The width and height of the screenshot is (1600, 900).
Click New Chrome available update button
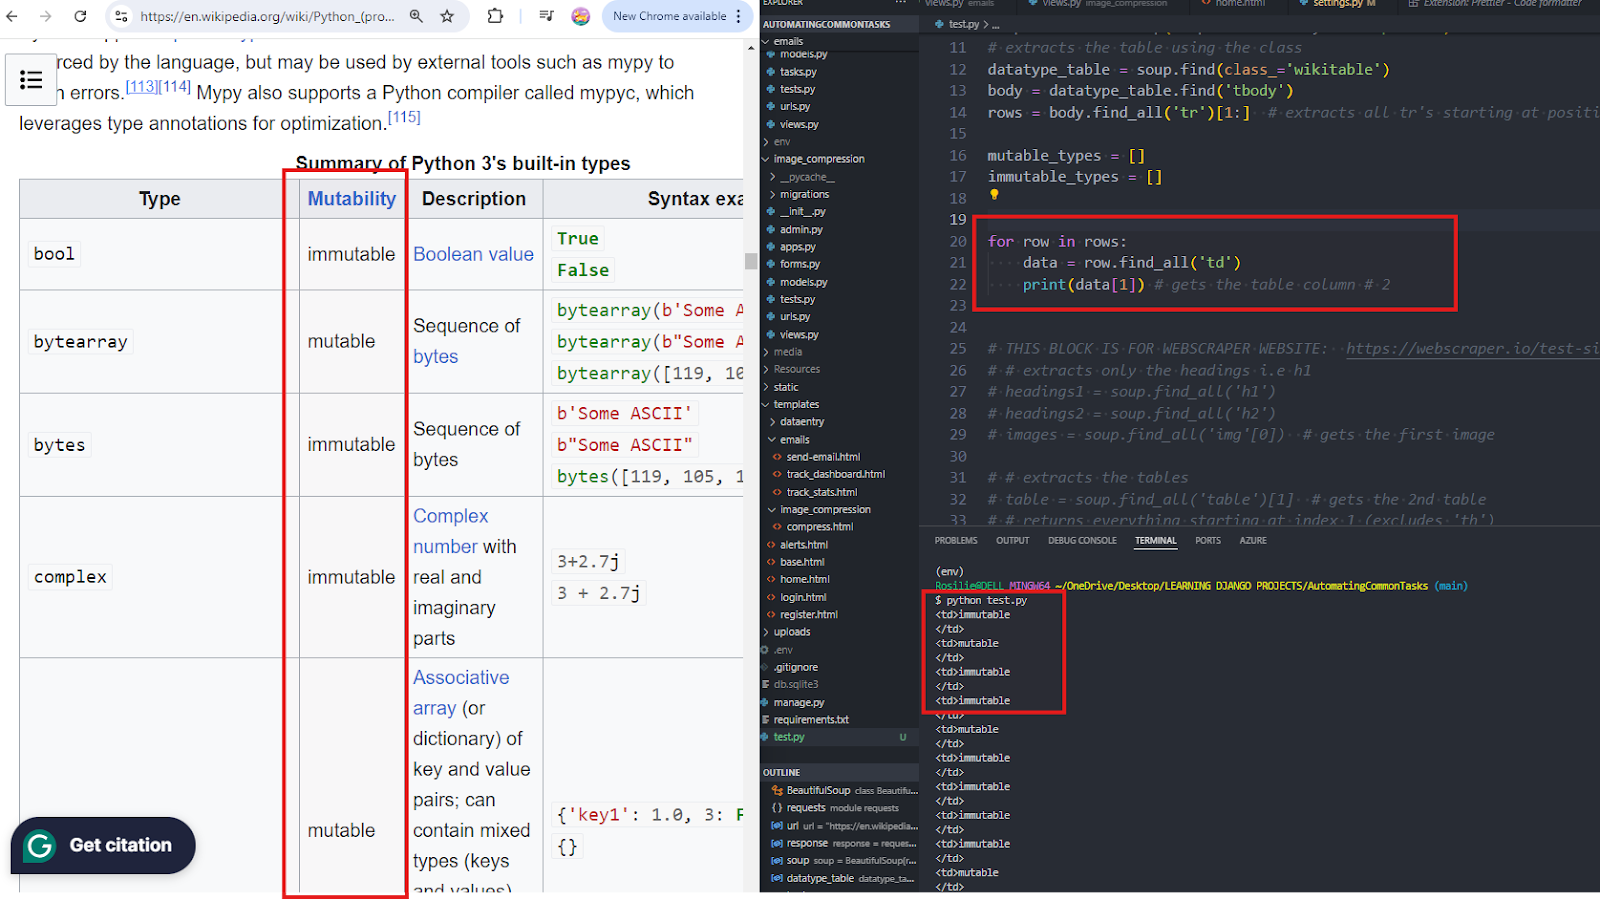(677, 16)
